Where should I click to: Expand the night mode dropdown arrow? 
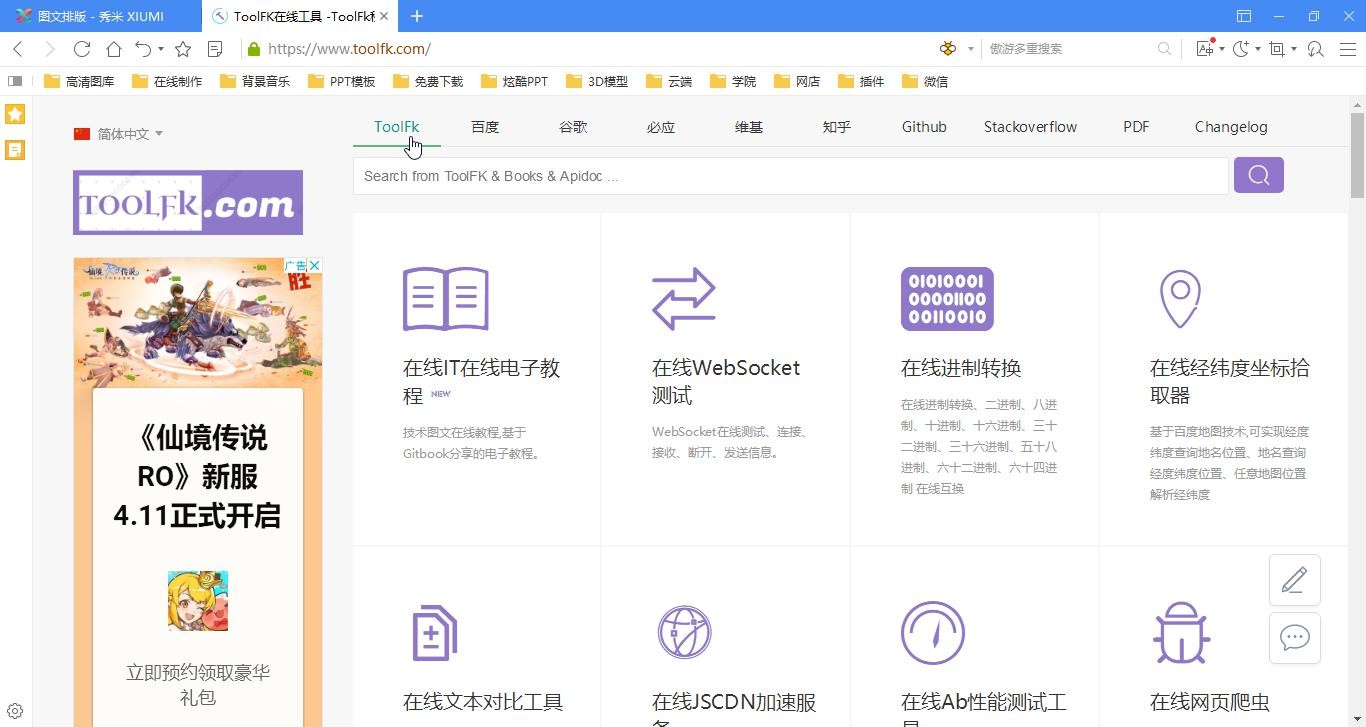[x=1258, y=49]
